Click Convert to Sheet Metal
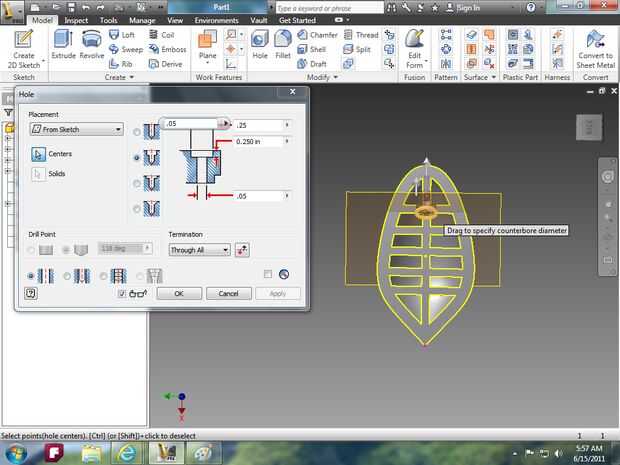This screenshot has height=465, width=620. click(x=595, y=49)
